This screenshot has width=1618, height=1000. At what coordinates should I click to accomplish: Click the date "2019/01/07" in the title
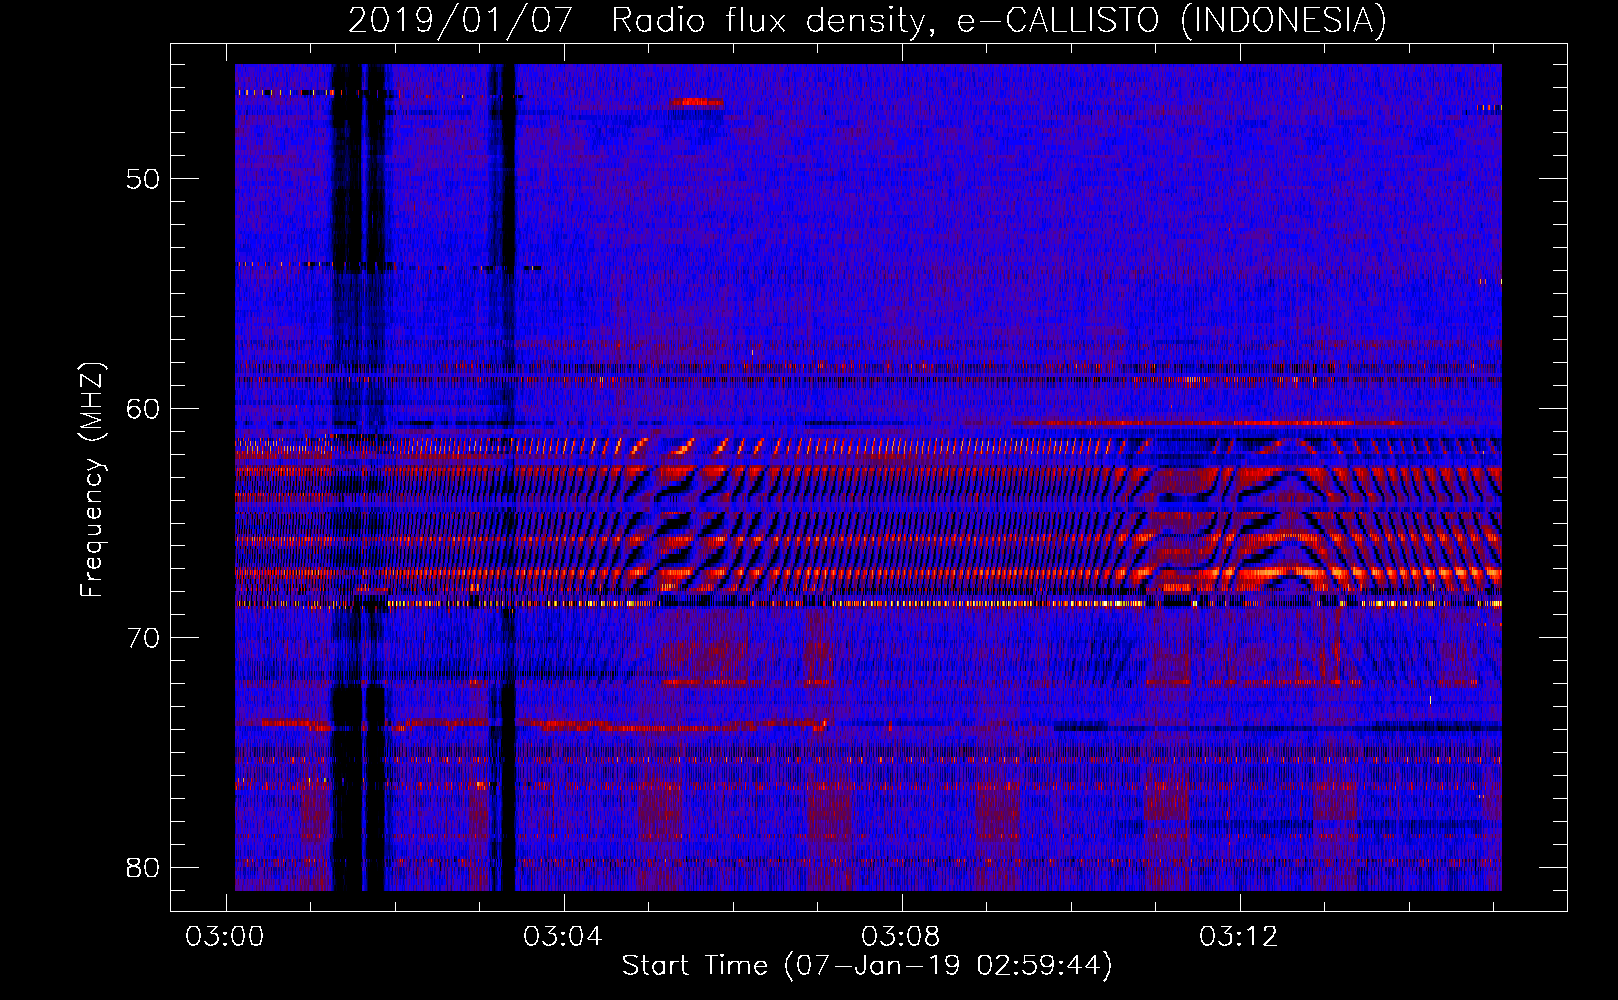click(461, 21)
